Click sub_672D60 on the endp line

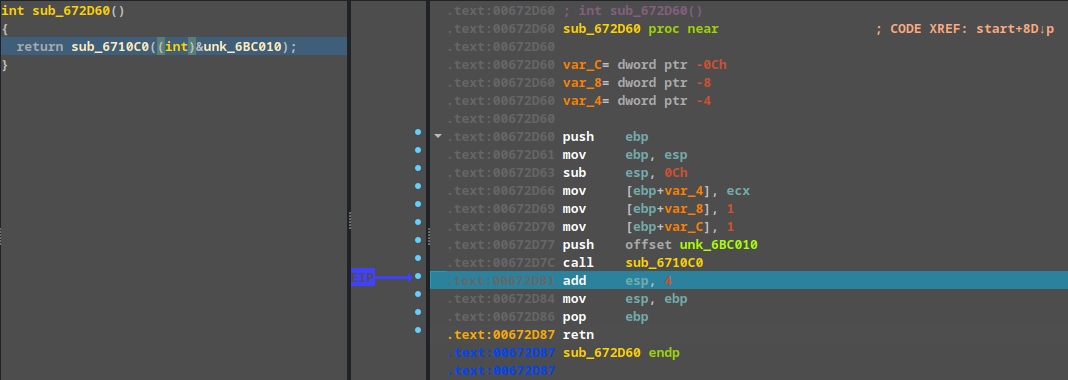click(602, 353)
